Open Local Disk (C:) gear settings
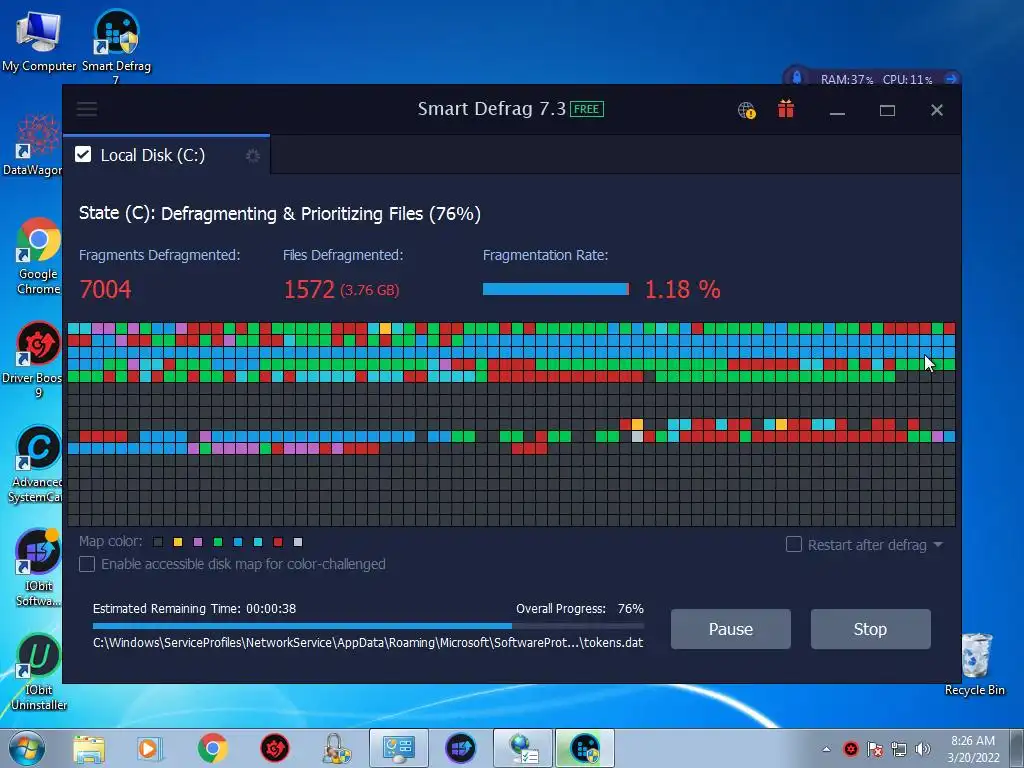The image size is (1024, 768). (x=253, y=155)
